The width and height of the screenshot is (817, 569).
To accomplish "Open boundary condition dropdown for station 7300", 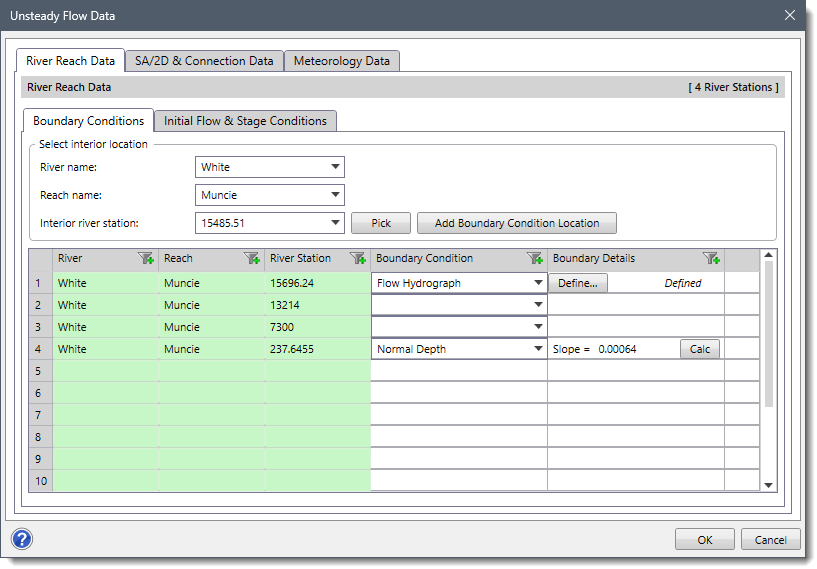I will [x=459, y=327].
